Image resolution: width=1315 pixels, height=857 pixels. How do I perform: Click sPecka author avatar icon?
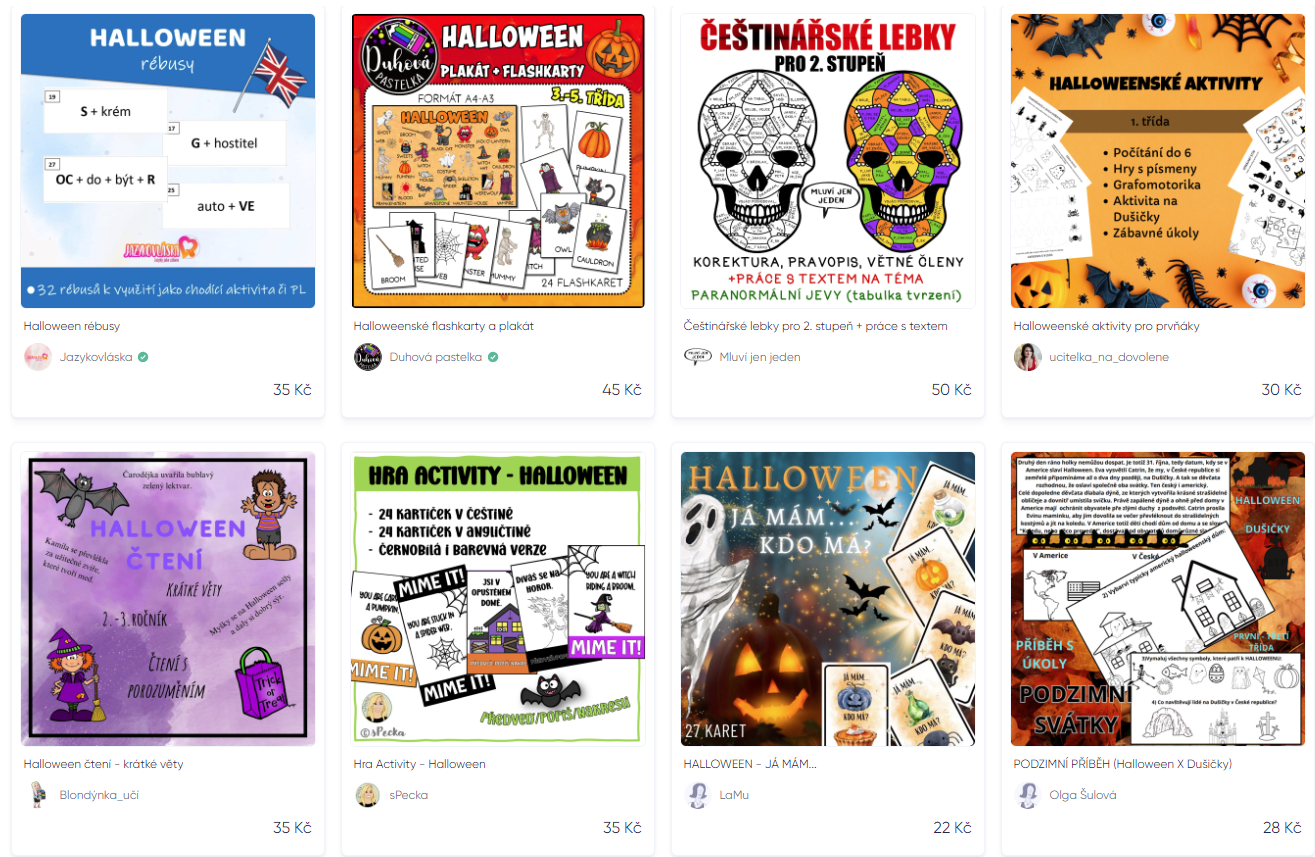click(368, 795)
